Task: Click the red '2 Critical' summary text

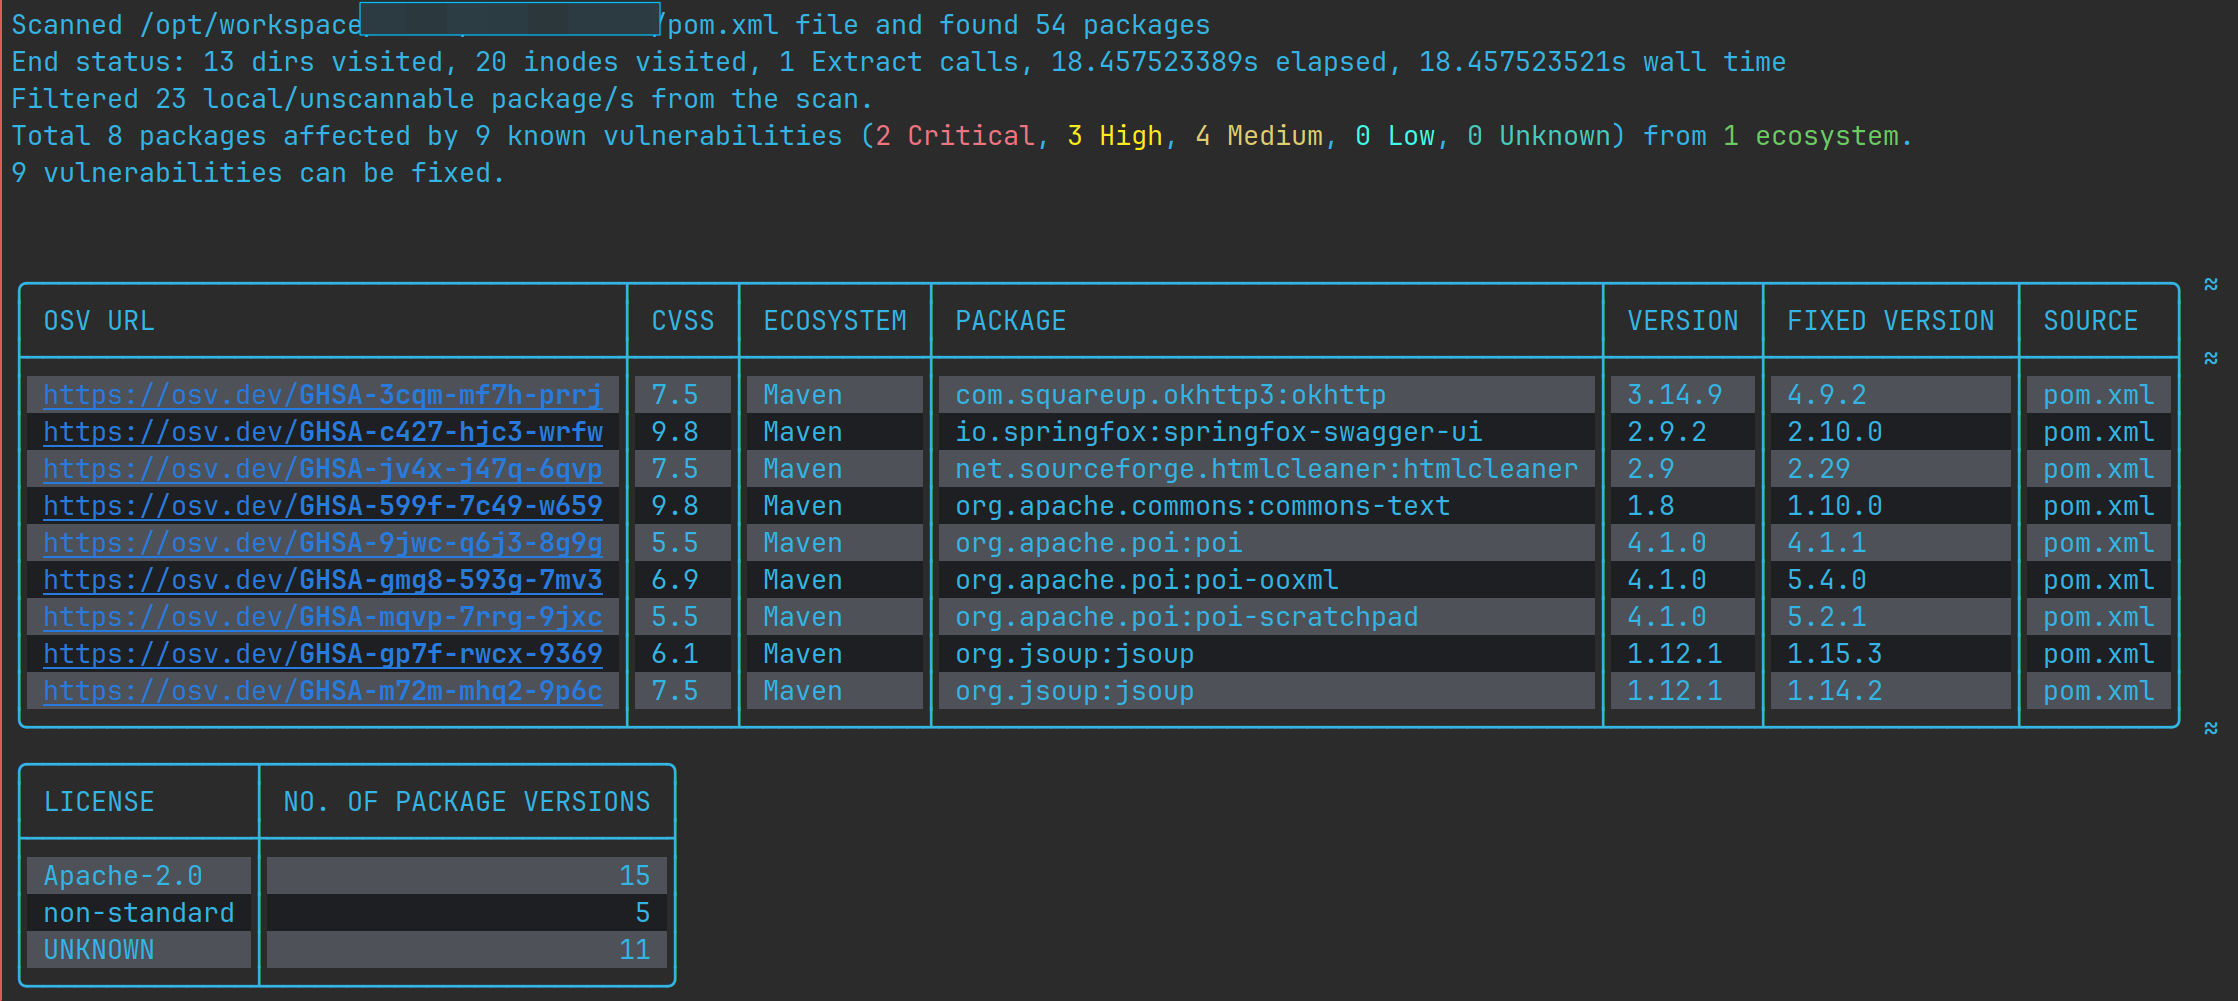Action: pyautogui.click(x=954, y=136)
